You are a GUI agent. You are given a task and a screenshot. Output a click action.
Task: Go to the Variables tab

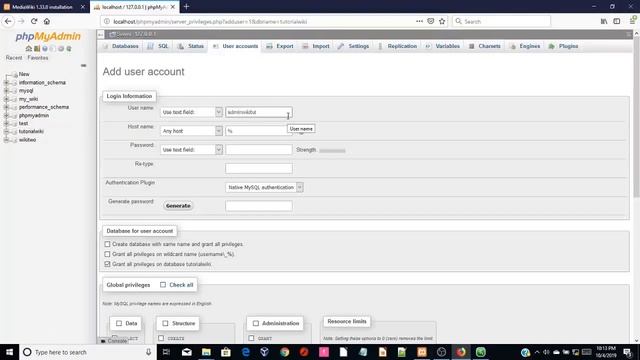442,46
